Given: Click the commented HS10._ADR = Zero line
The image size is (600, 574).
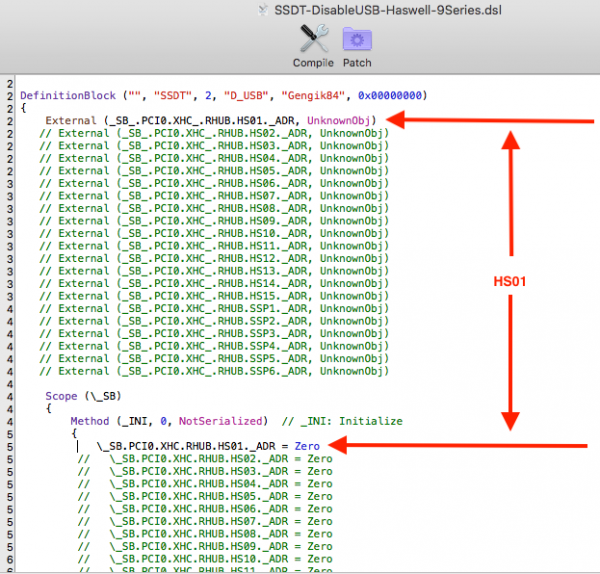Looking at the screenshot, I should [x=205, y=559].
